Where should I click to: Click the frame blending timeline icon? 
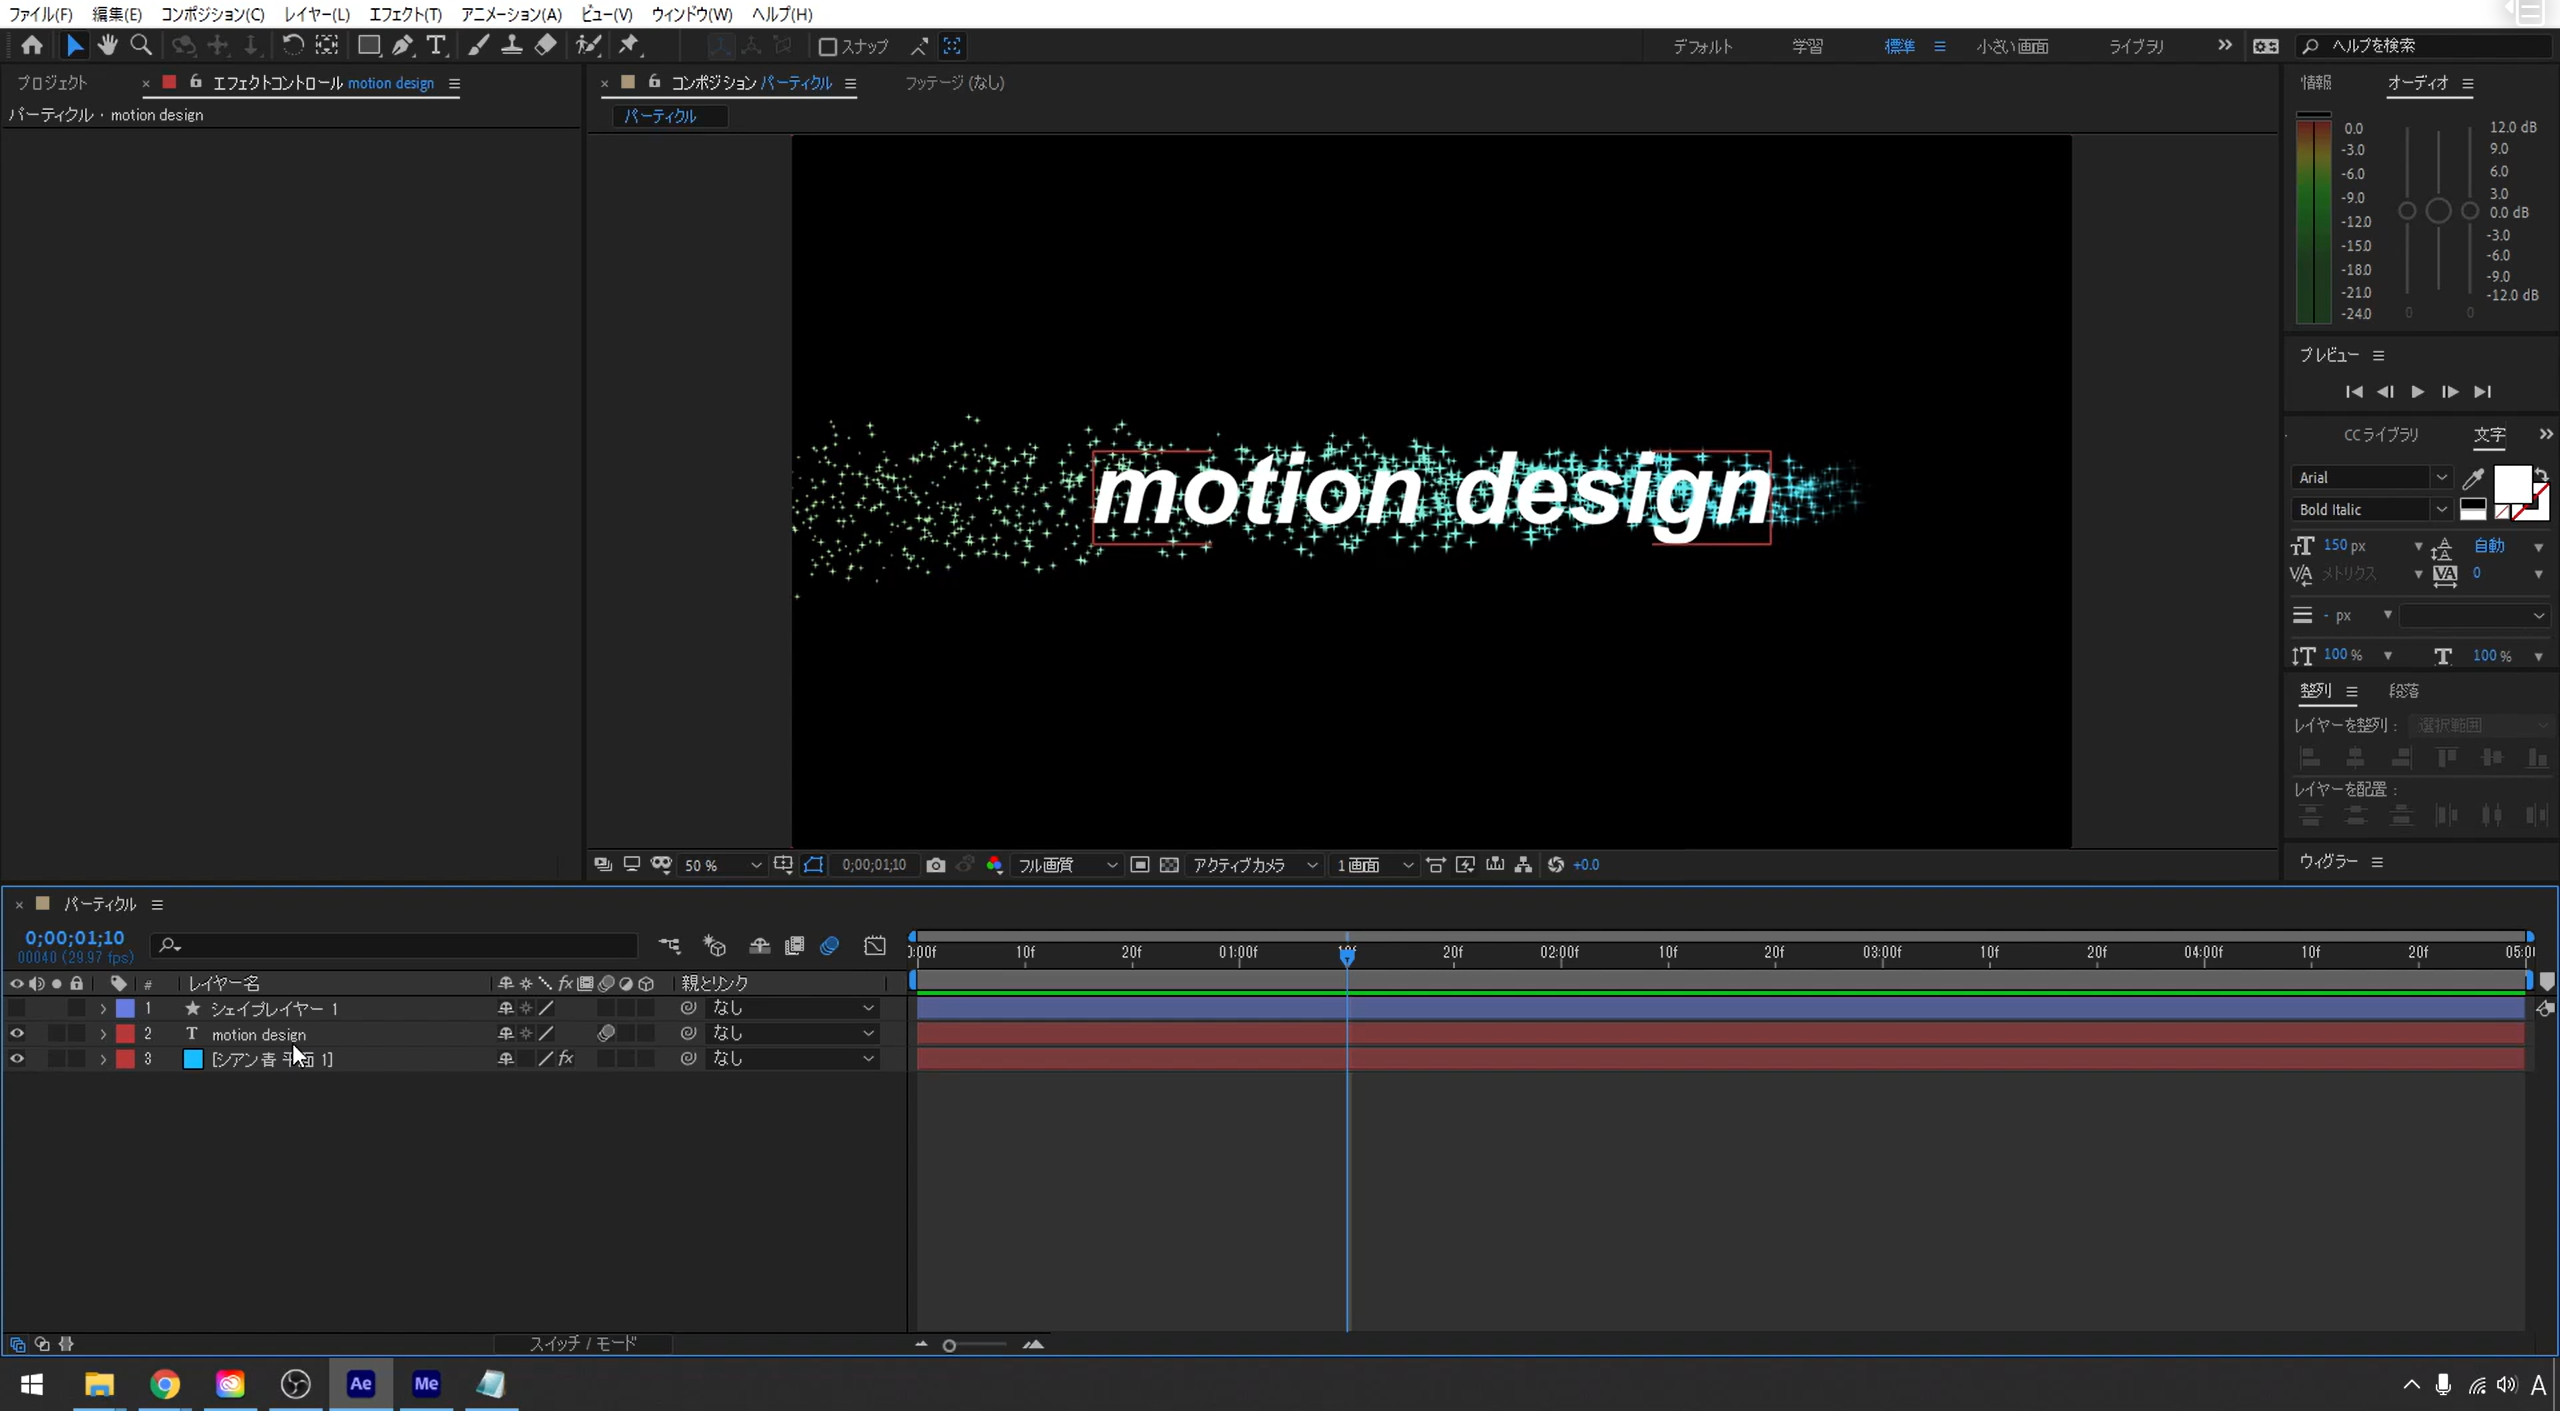[x=794, y=945]
